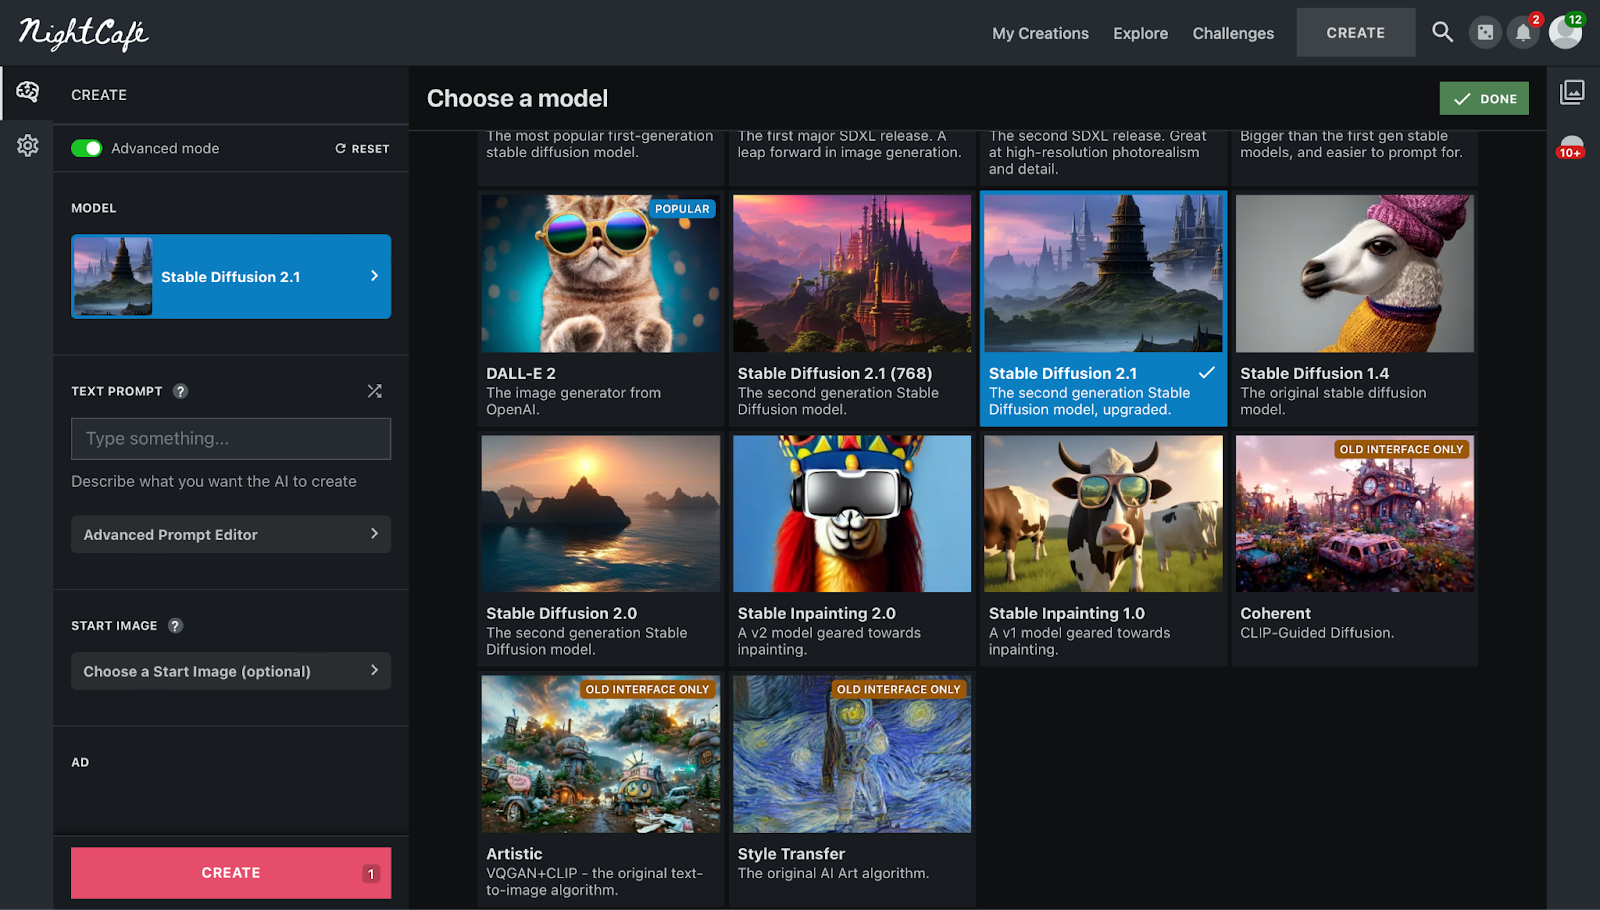Open the user profile avatar
This screenshot has width=1600, height=910.
(1565, 32)
